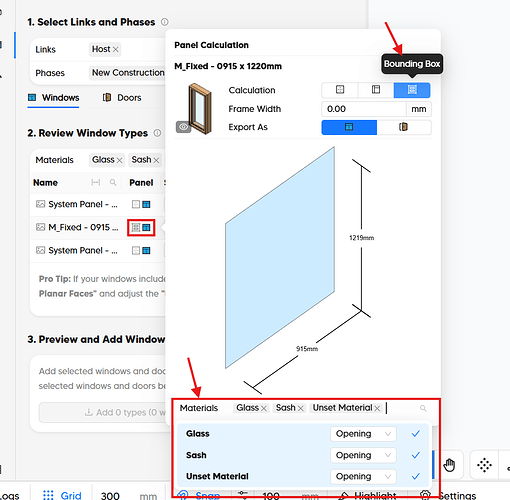
Task: Click the info icon beside Review Window Types
Action: click(x=157, y=133)
